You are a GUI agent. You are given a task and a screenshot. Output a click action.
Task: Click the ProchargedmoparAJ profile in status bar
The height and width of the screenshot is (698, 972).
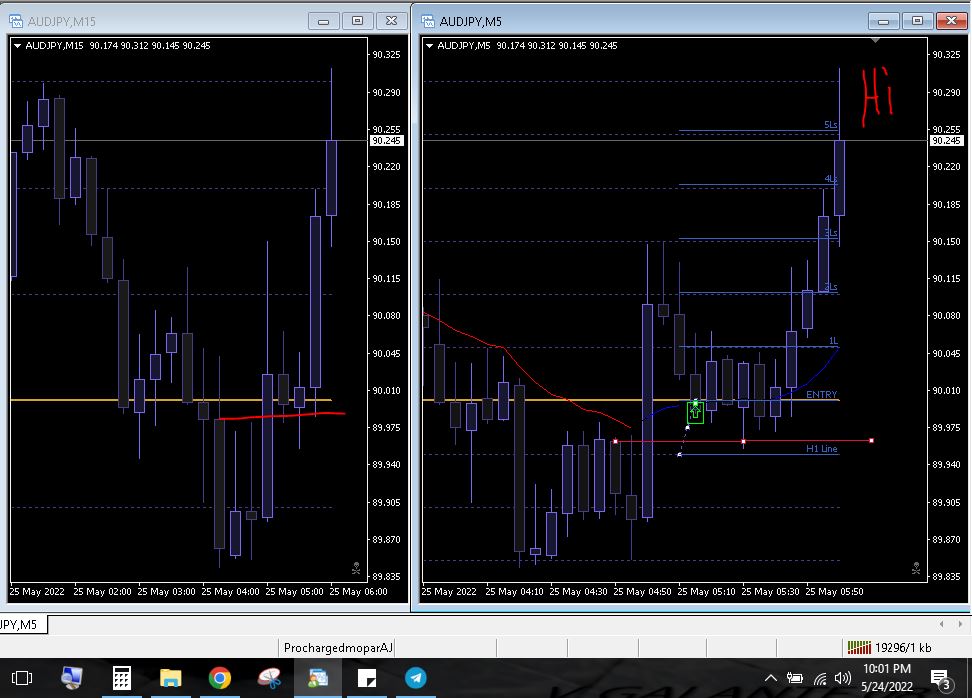pyautogui.click(x=337, y=648)
